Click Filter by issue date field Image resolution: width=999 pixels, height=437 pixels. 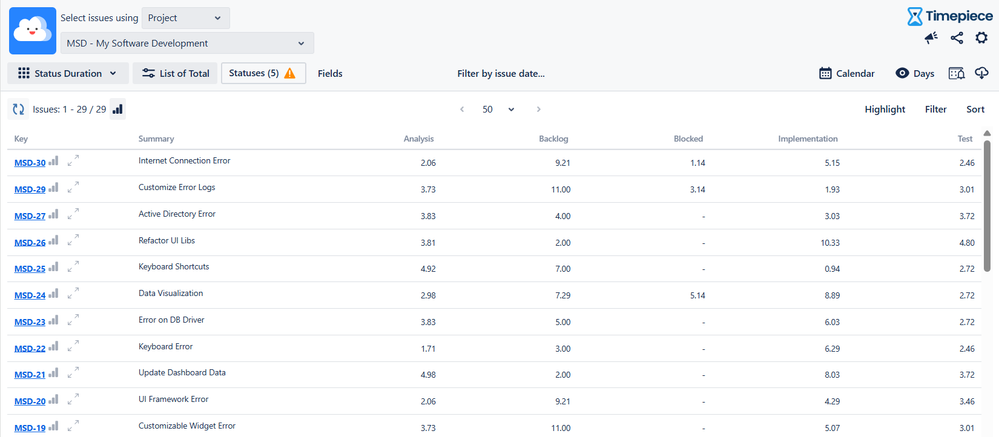pos(501,73)
